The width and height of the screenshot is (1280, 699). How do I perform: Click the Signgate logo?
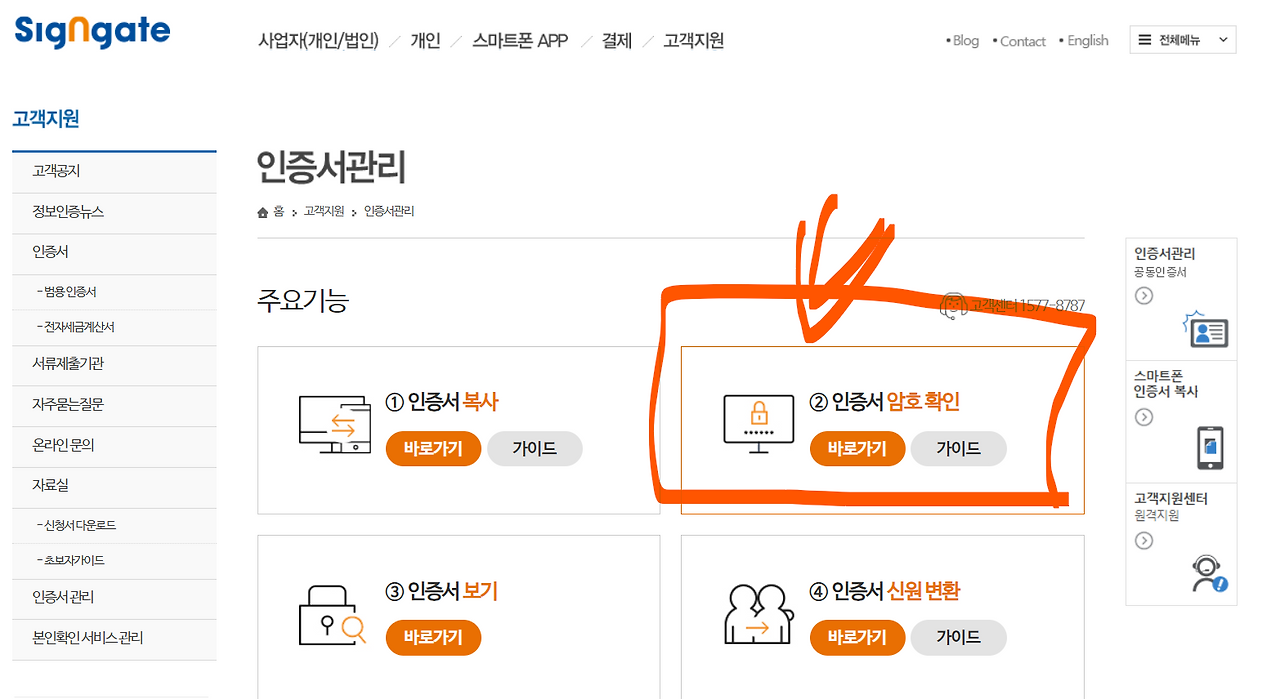90,32
